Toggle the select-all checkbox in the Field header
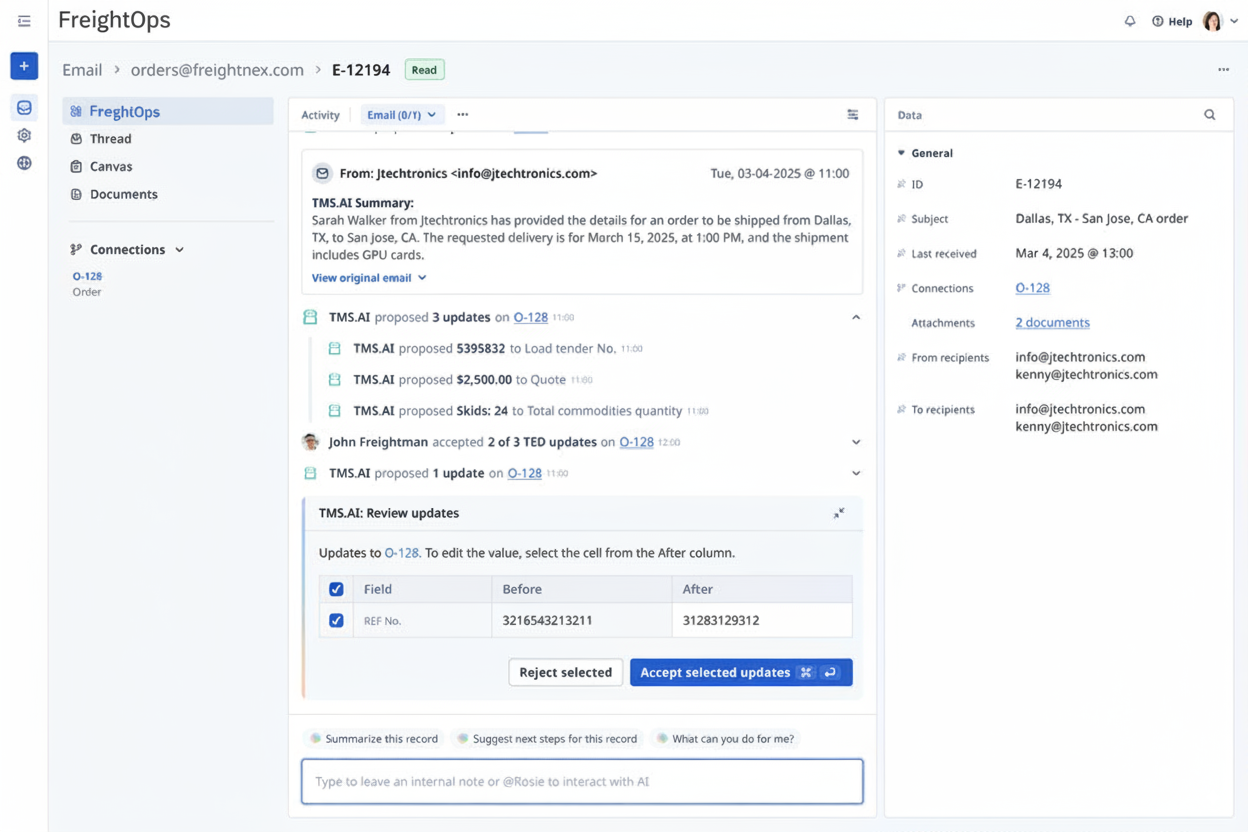Screen dimensions: 1248x832 click(336, 589)
